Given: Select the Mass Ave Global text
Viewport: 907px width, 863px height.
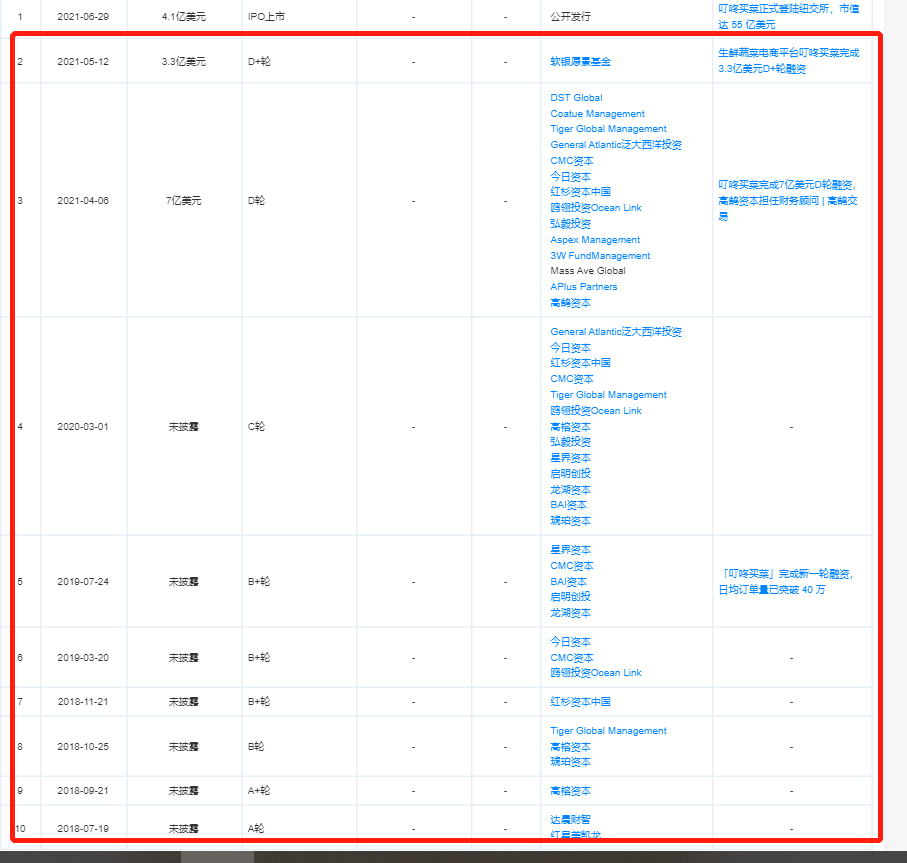Looking at the screenshot, I should pos(588,271).
